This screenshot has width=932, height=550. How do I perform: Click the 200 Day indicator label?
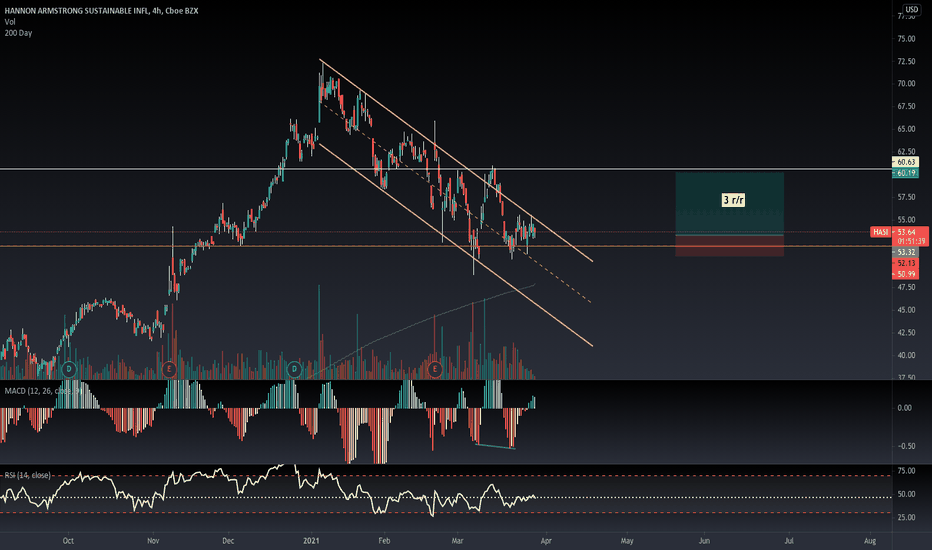pos(18,33)
